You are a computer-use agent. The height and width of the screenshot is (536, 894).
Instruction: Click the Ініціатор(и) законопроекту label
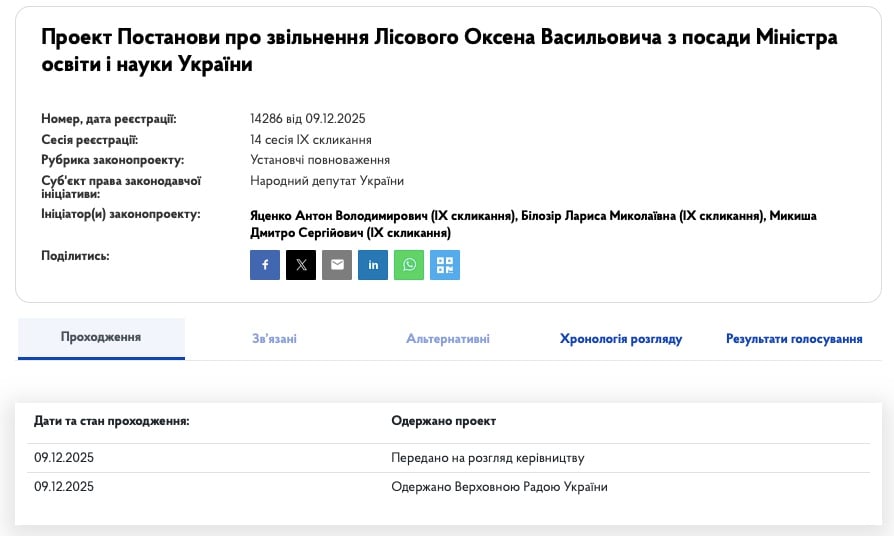pyautogui.click(x=121, y=214)
